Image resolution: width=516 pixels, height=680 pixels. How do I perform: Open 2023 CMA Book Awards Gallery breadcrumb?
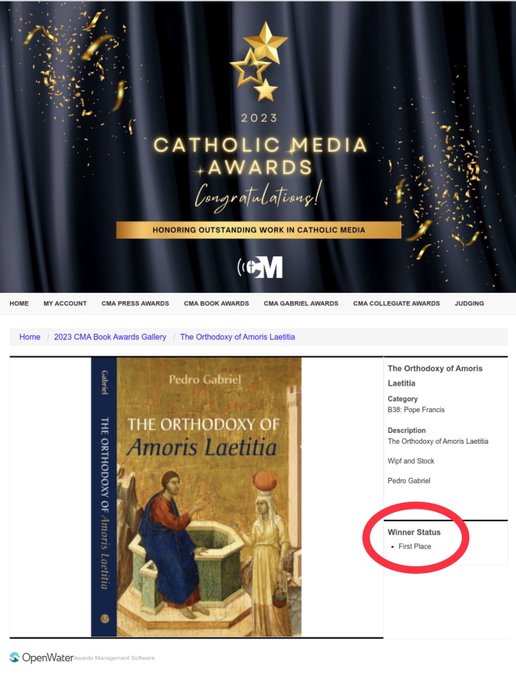click(x=110, y=337)
